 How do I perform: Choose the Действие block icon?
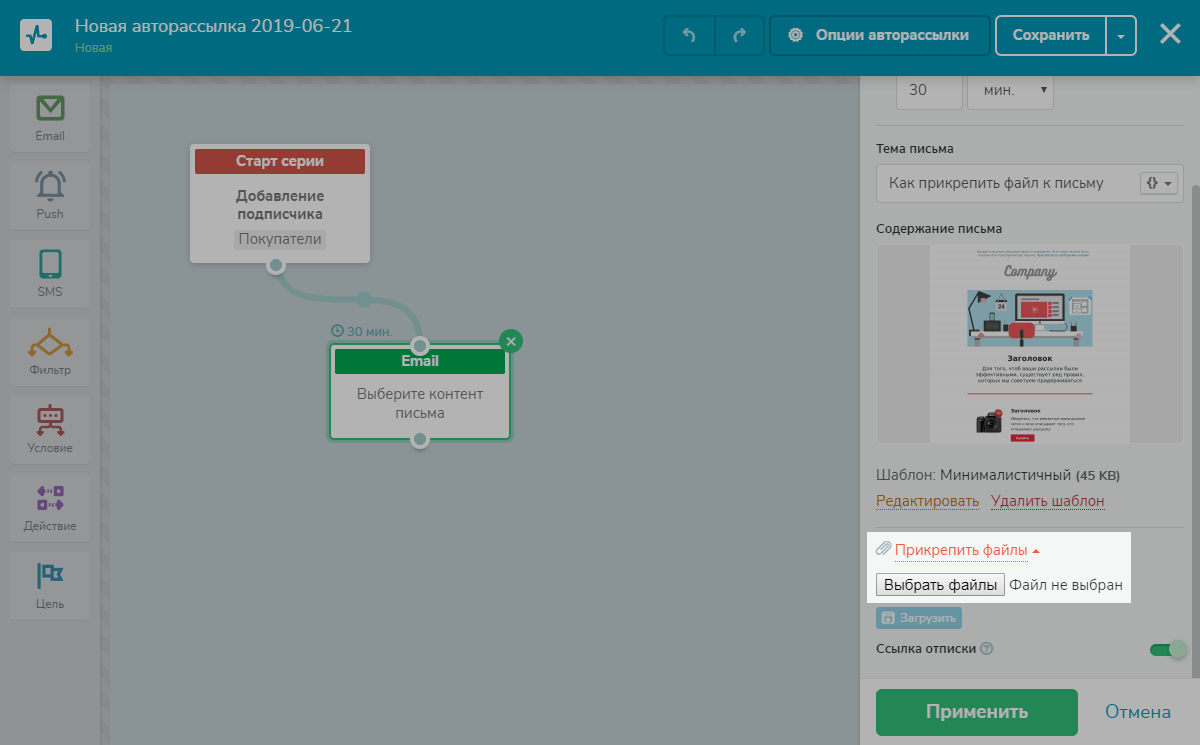50,498
